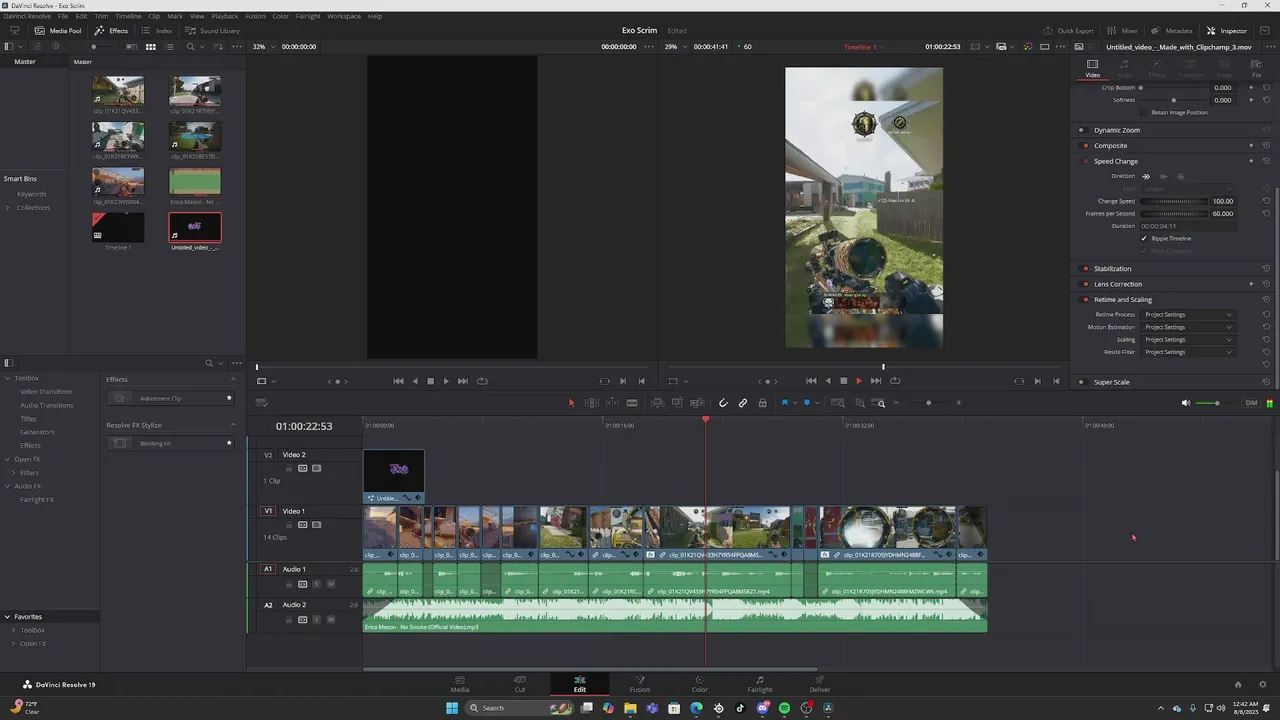This screenshot has height=720, width=1280.
Task: Add a blue Marker at the playhead
Action: click(807, 403)
